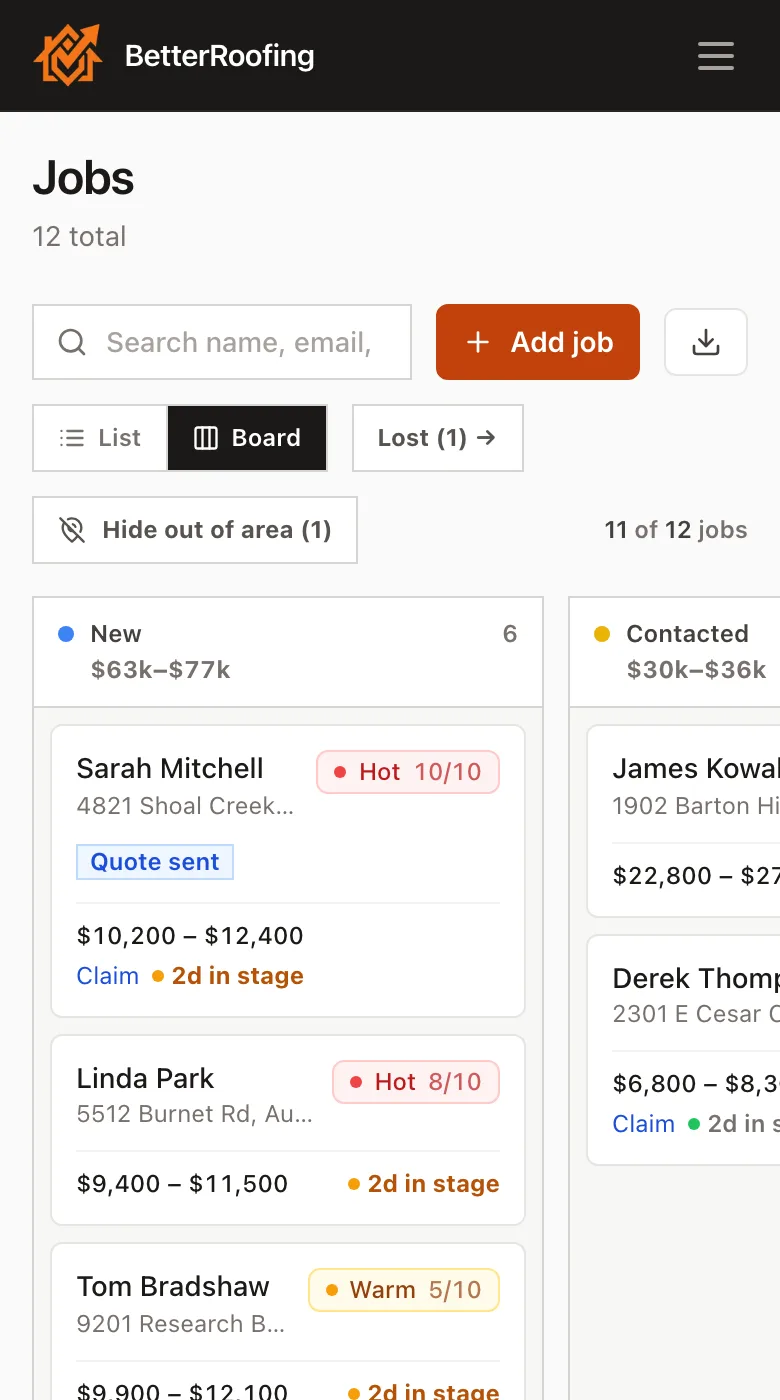Click $10,200 – $12,400 price range

click(x=190, y=936)
